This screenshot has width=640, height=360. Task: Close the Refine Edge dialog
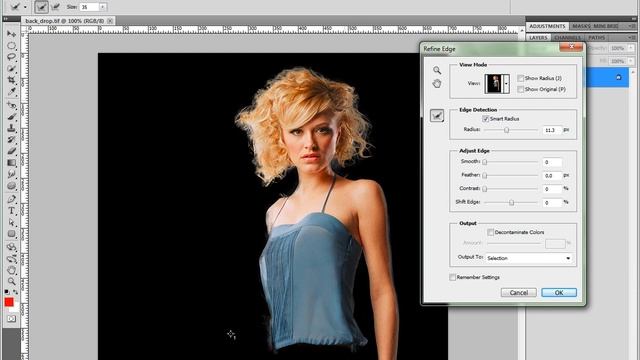coord(571,47)
